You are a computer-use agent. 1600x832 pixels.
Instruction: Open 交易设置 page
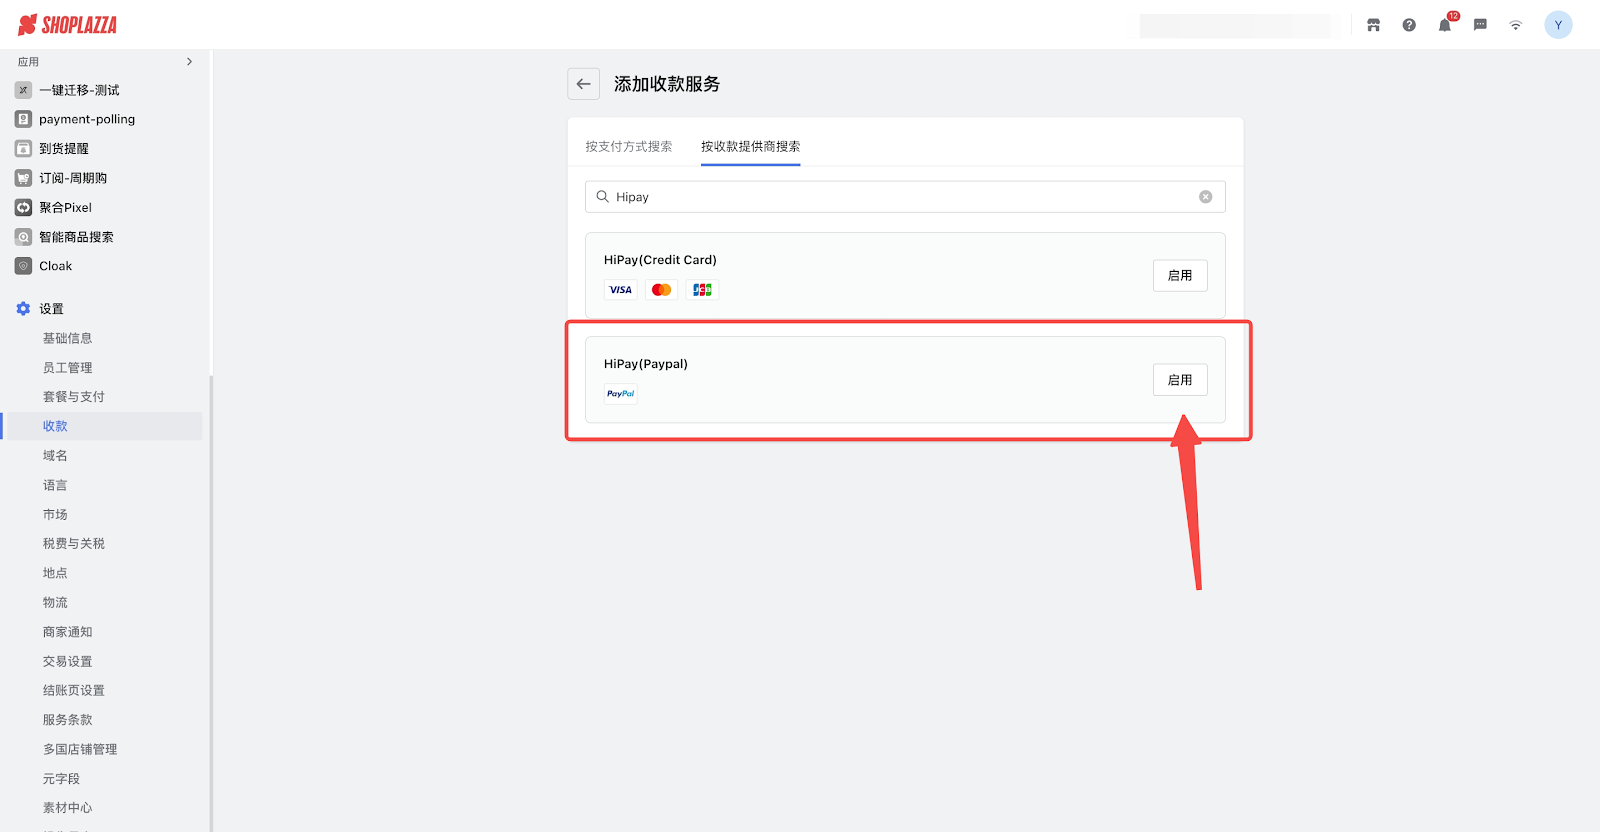[x=67, y=661]
